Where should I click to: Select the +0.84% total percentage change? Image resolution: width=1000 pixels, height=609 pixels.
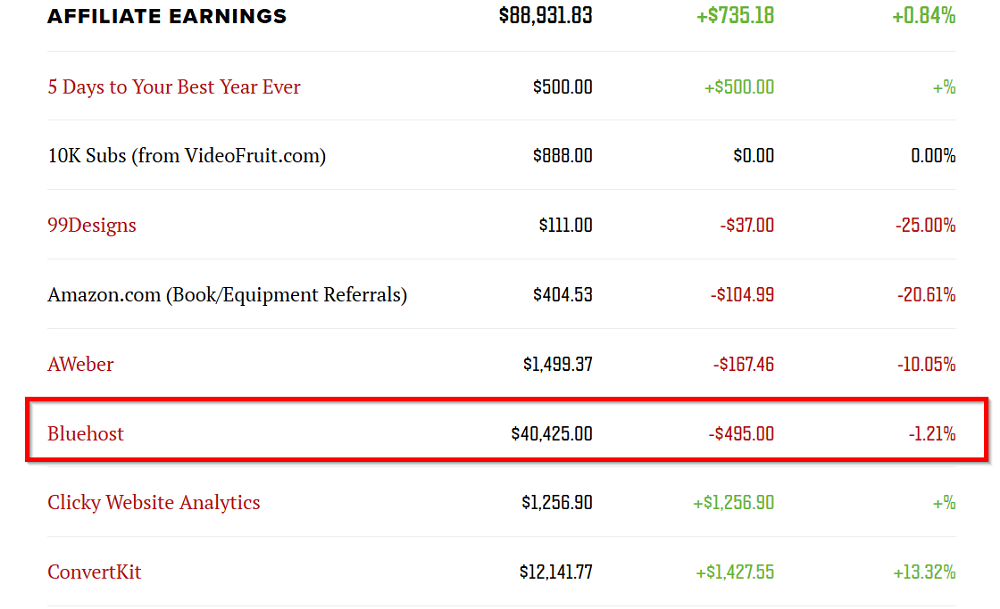925,16
